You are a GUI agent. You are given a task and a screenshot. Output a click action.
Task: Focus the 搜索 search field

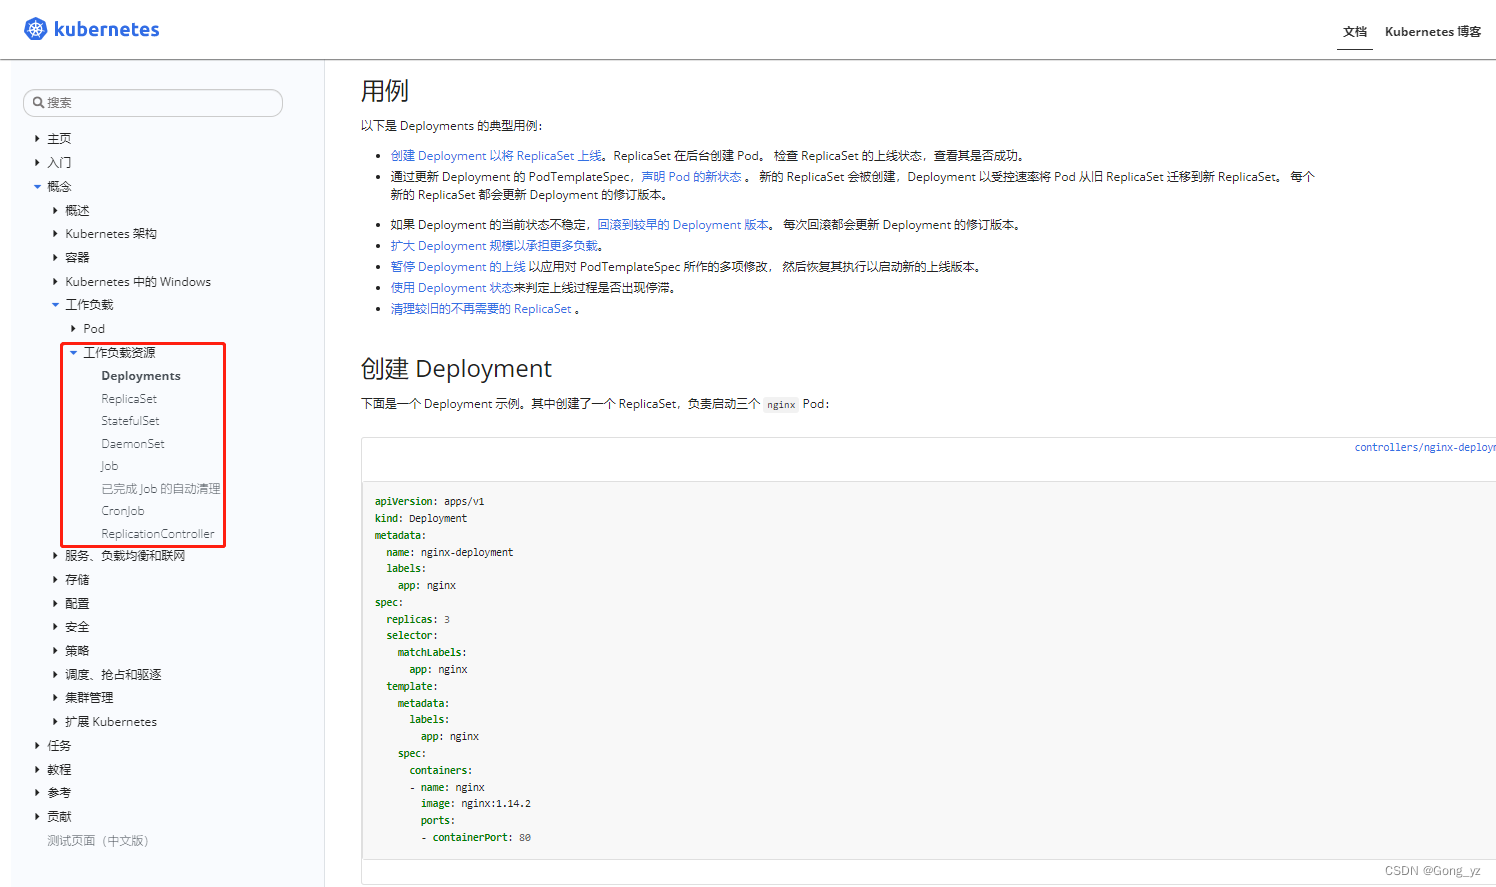(x=153, y=102)
